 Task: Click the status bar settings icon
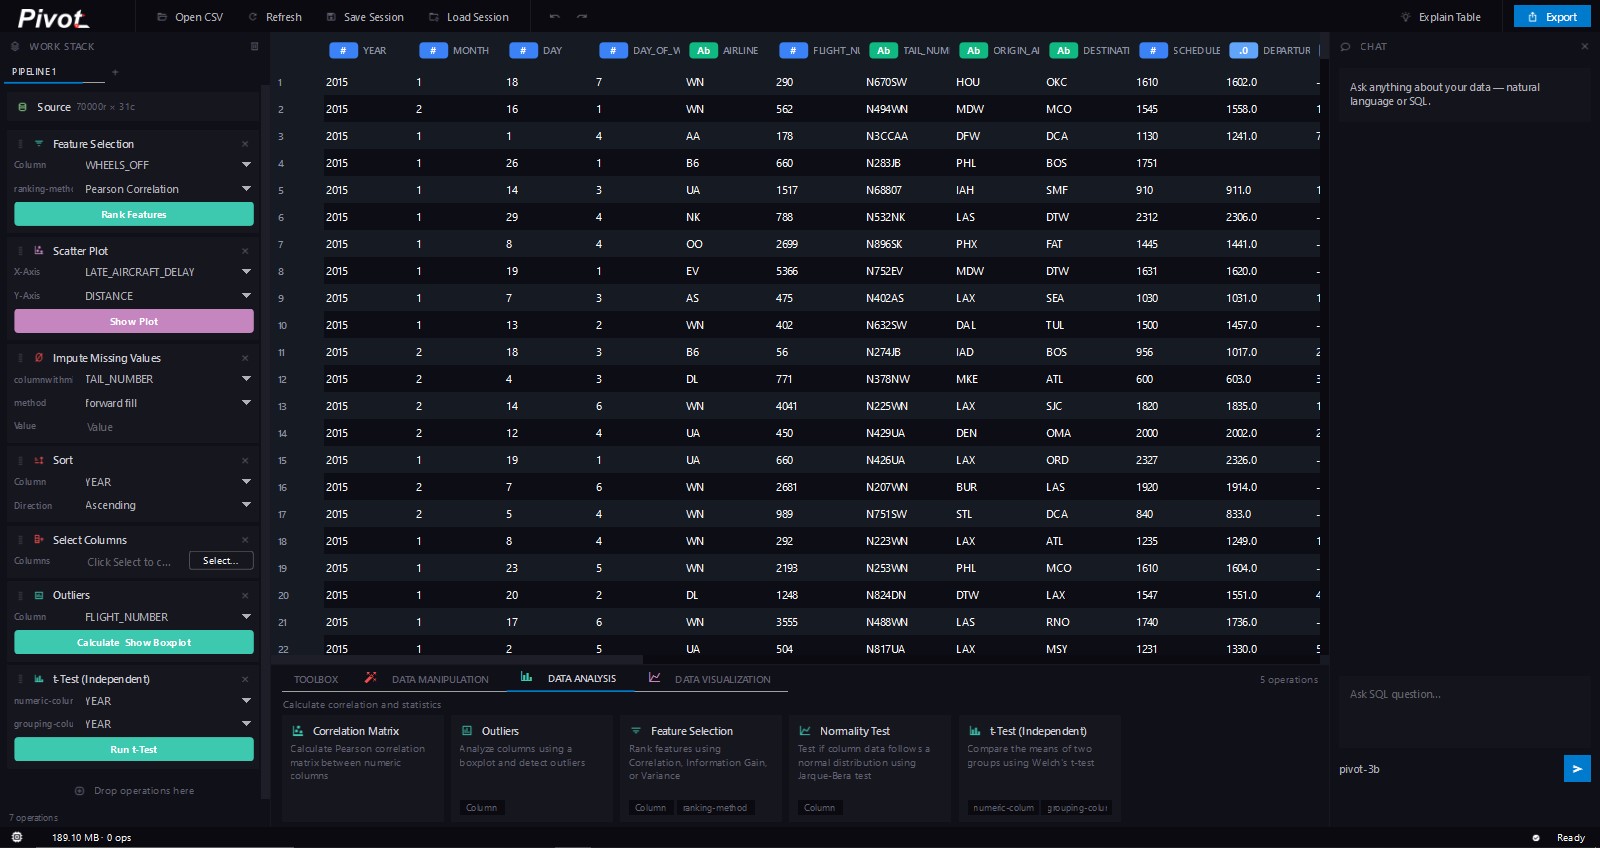(x=16, y=837)
